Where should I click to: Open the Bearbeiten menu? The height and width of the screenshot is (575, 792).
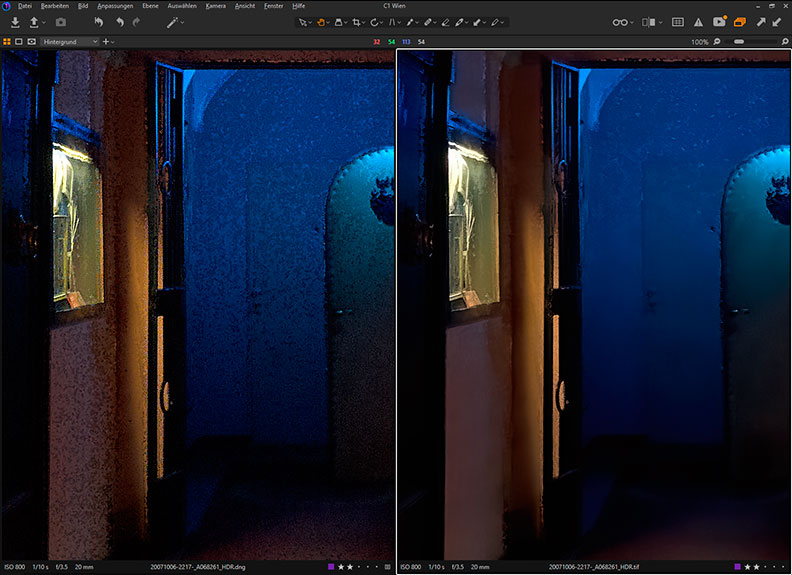[55, 6]
